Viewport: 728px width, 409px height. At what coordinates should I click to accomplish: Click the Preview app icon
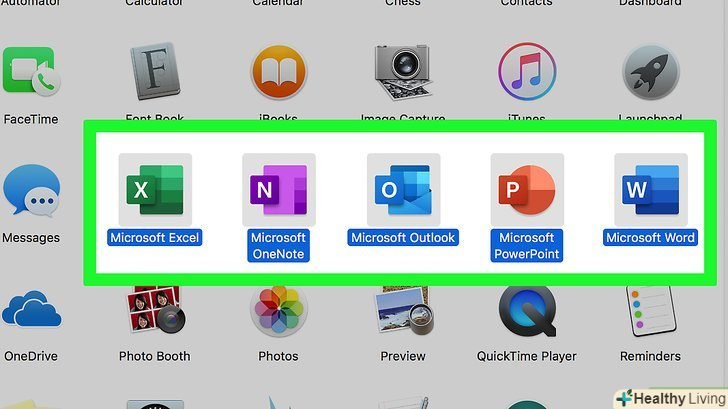pyautogui.click(x=403, y=310)
